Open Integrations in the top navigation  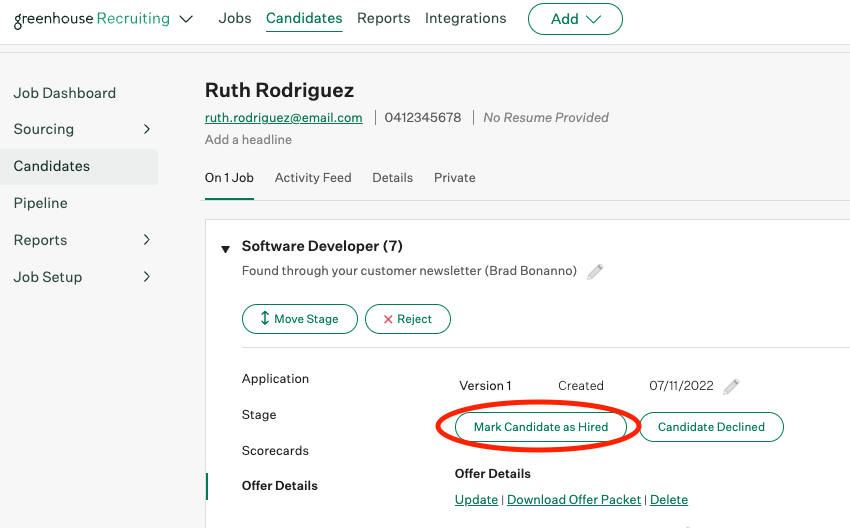(465, 18)
